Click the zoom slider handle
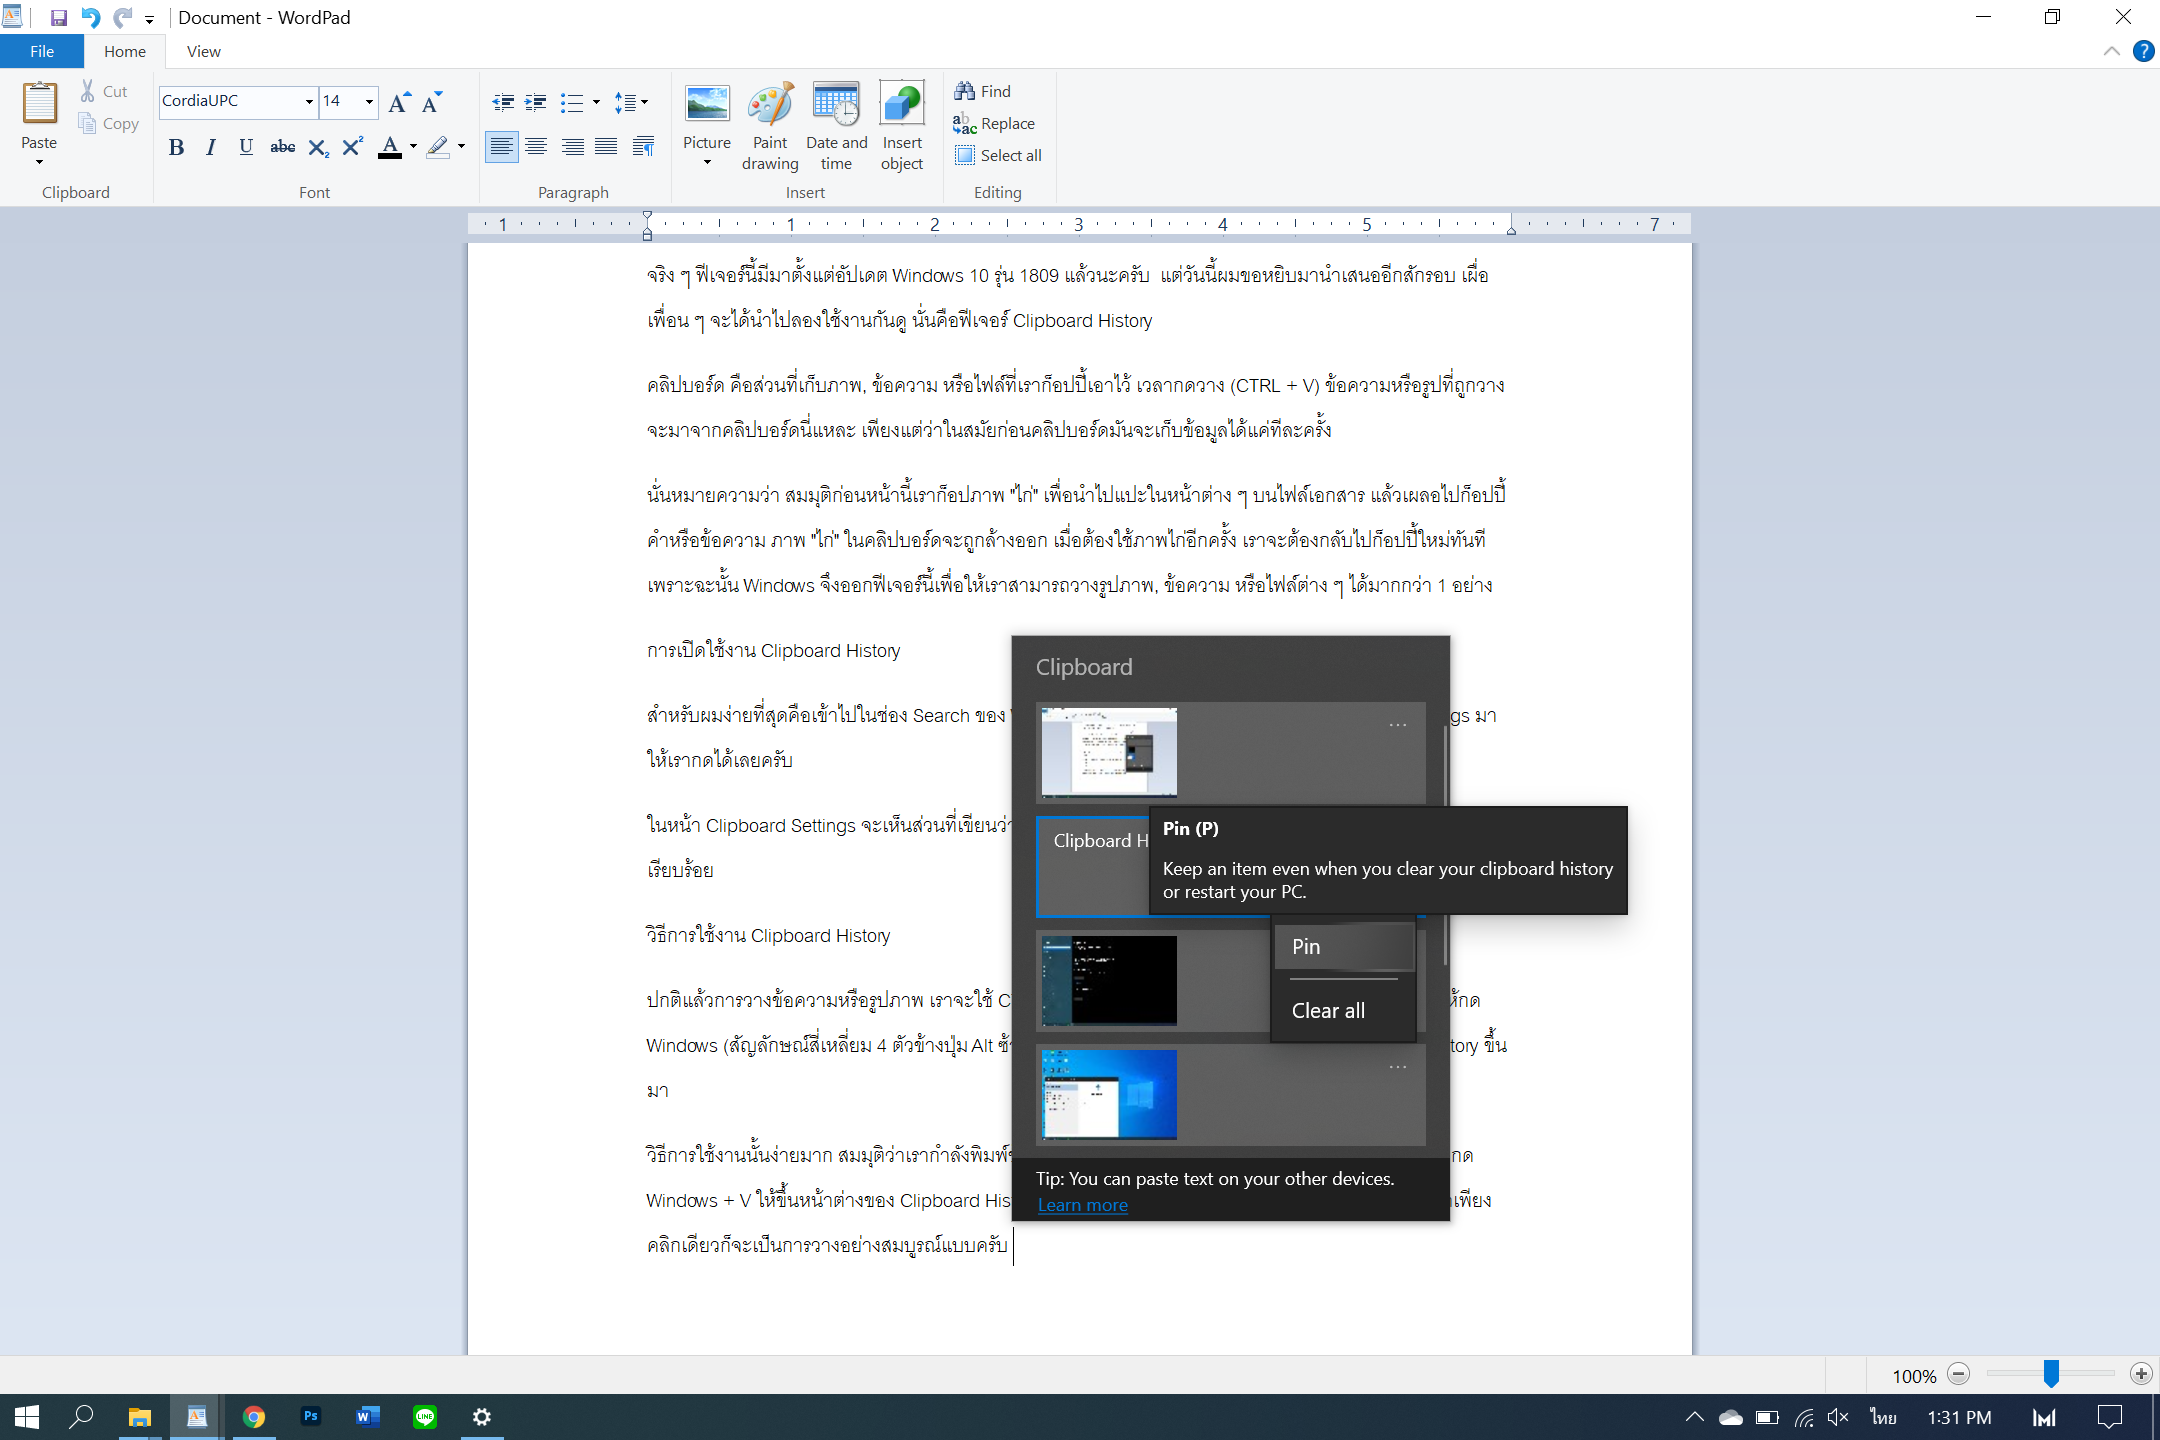This screenshot has width=2160, height=1440. coord(2051,1374)
